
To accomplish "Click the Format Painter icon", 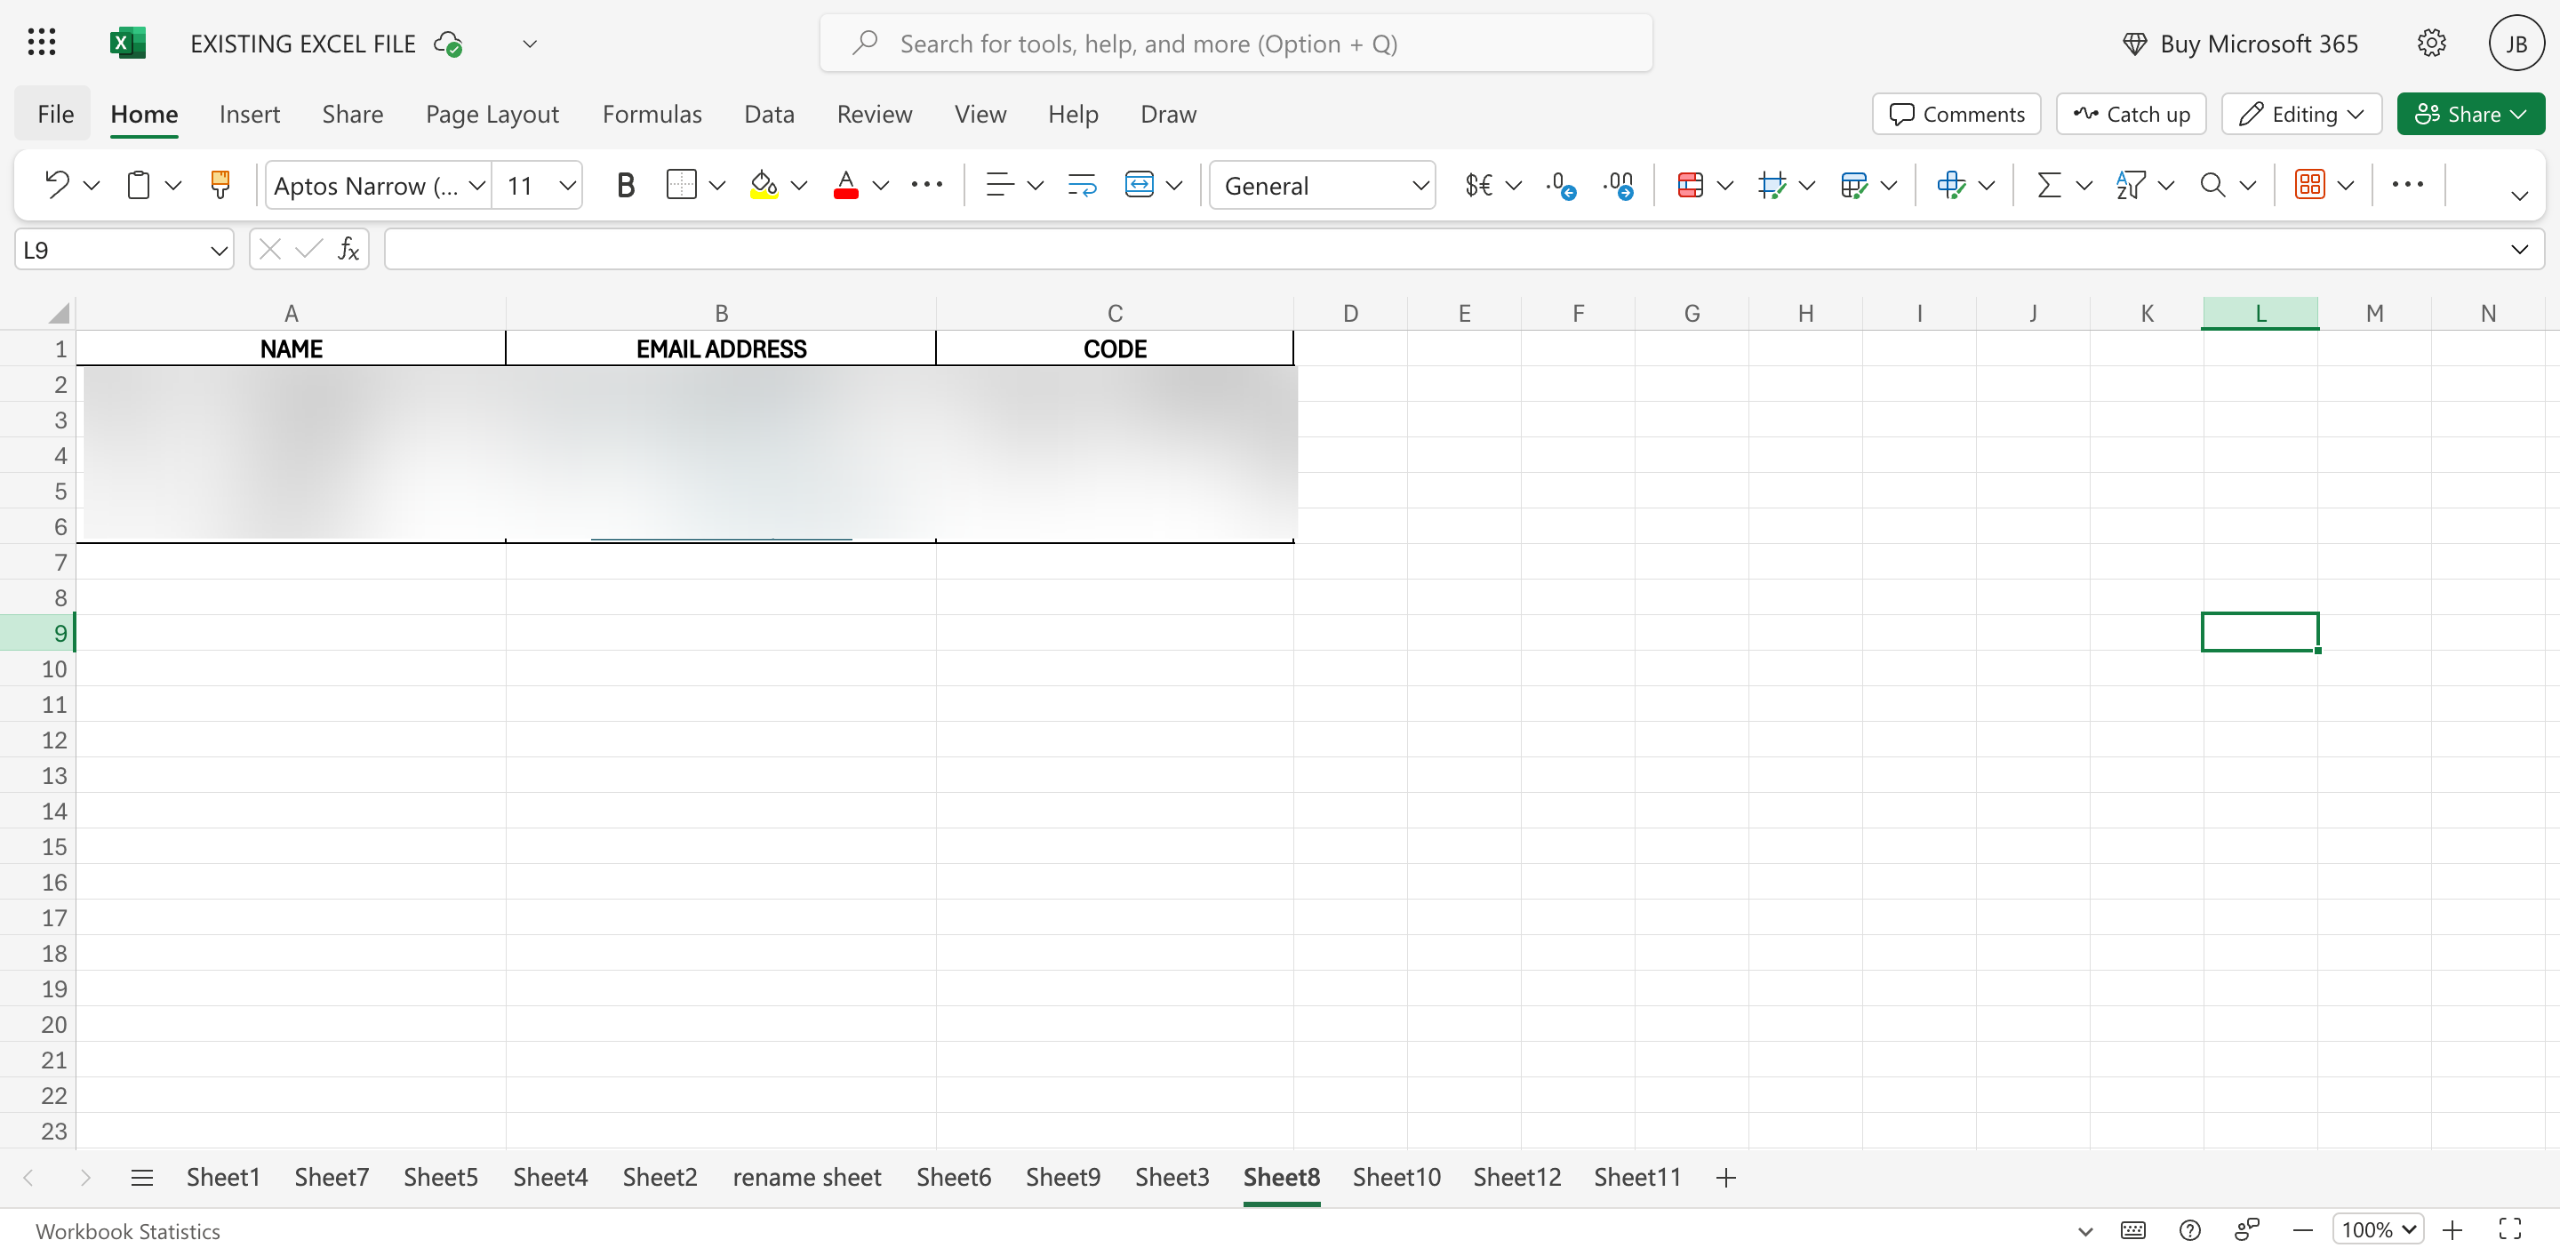I will (x=220, y=185).
